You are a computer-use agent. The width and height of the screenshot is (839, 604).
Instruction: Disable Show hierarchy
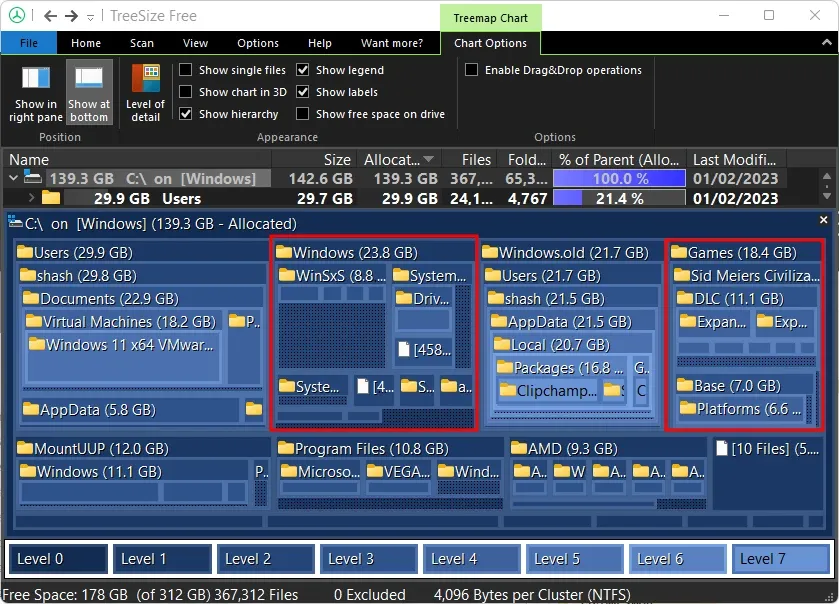pyautogui.click(x=185, y=113)
